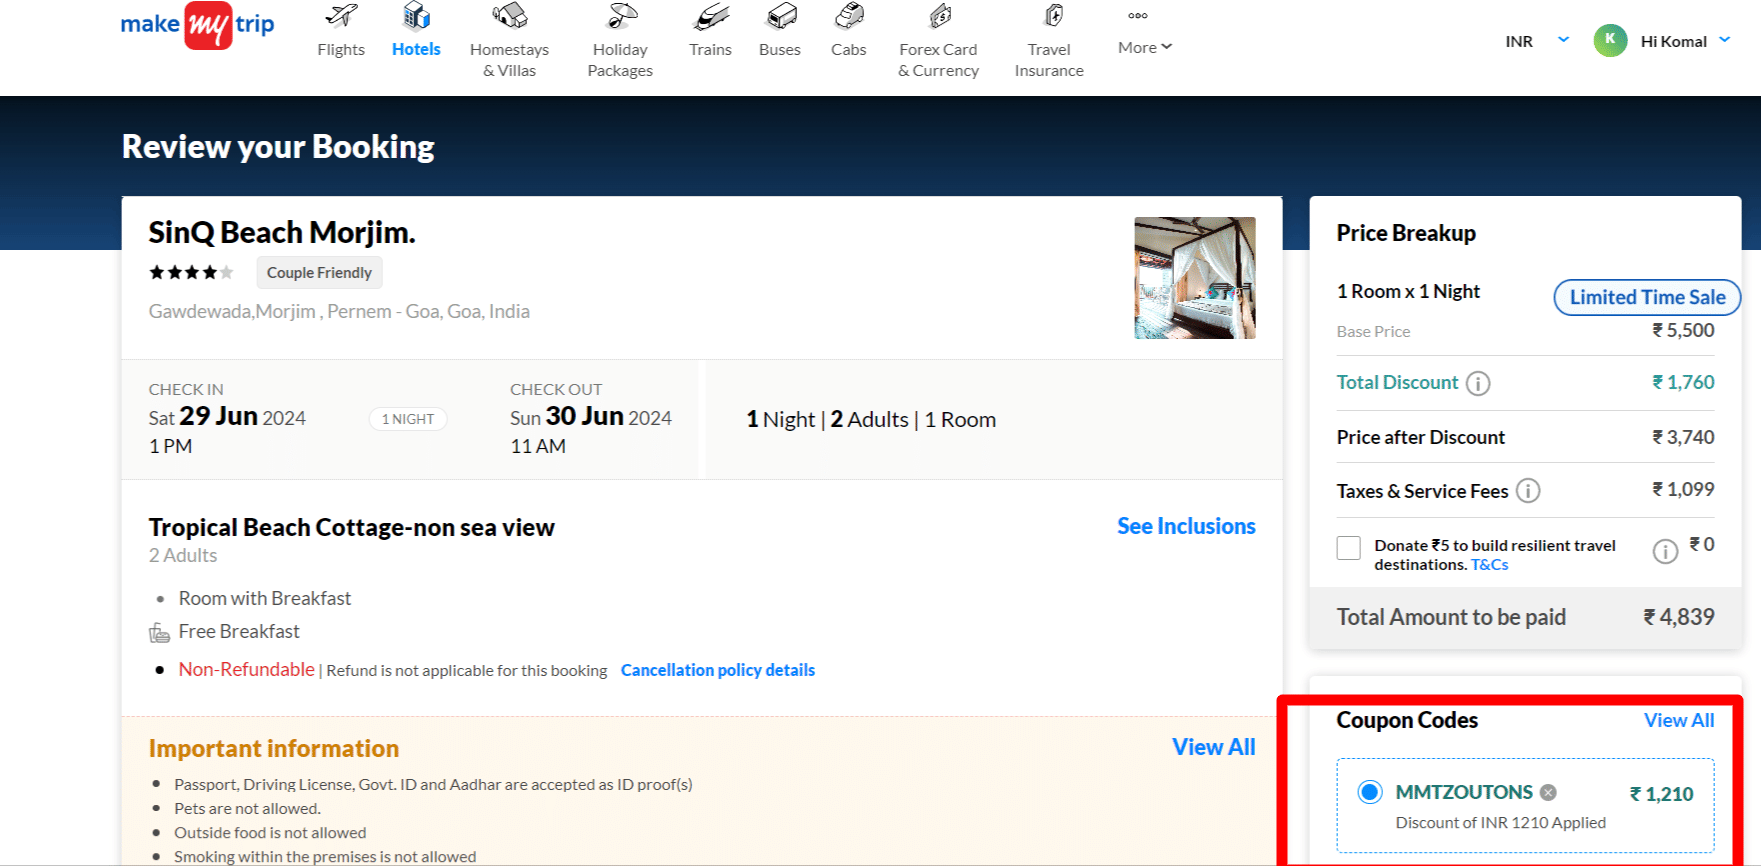Click See Inclusions link

click(1186, 526)
